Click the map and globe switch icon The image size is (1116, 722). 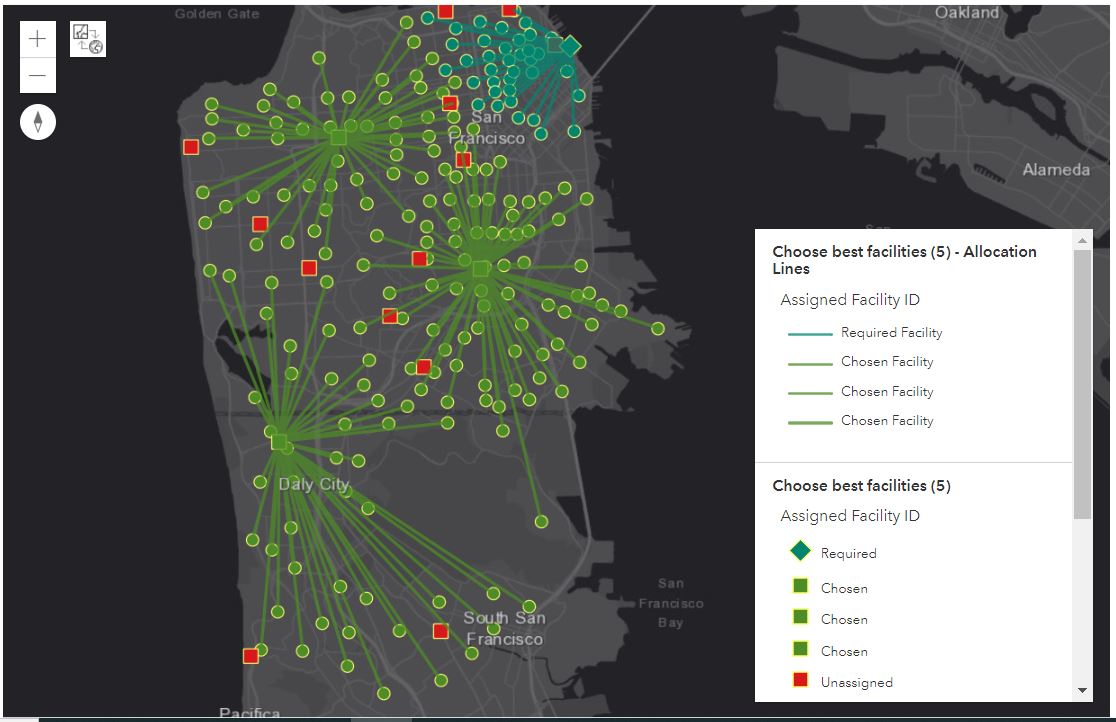coord(88,39)
